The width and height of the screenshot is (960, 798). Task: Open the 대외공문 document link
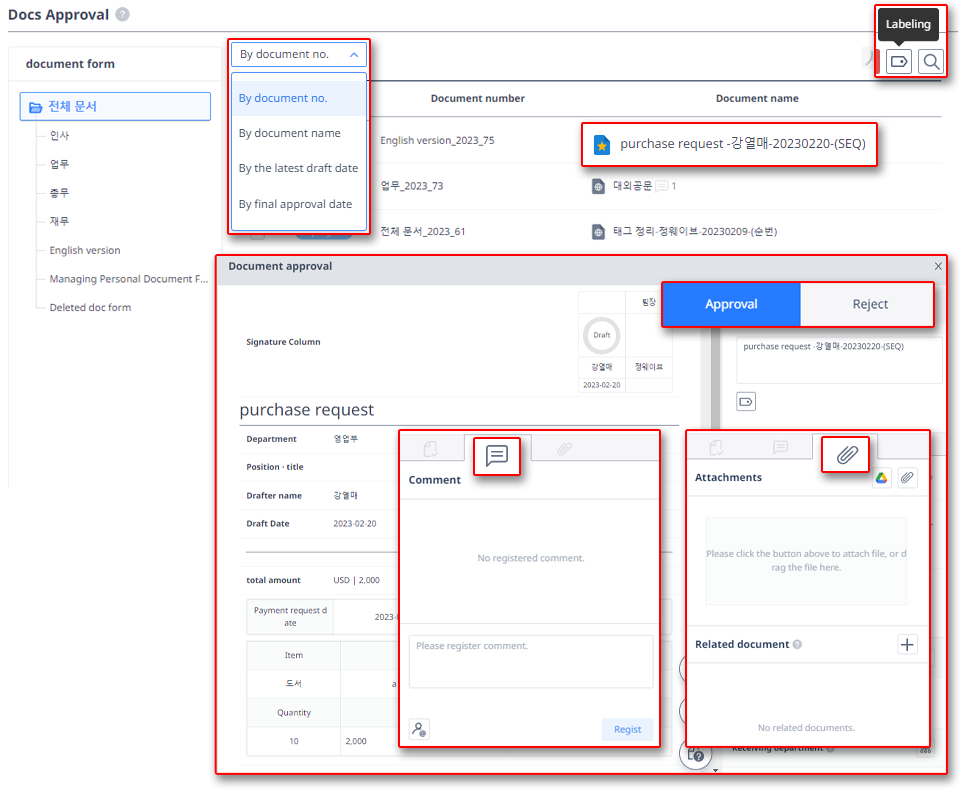tap(632, 186)
